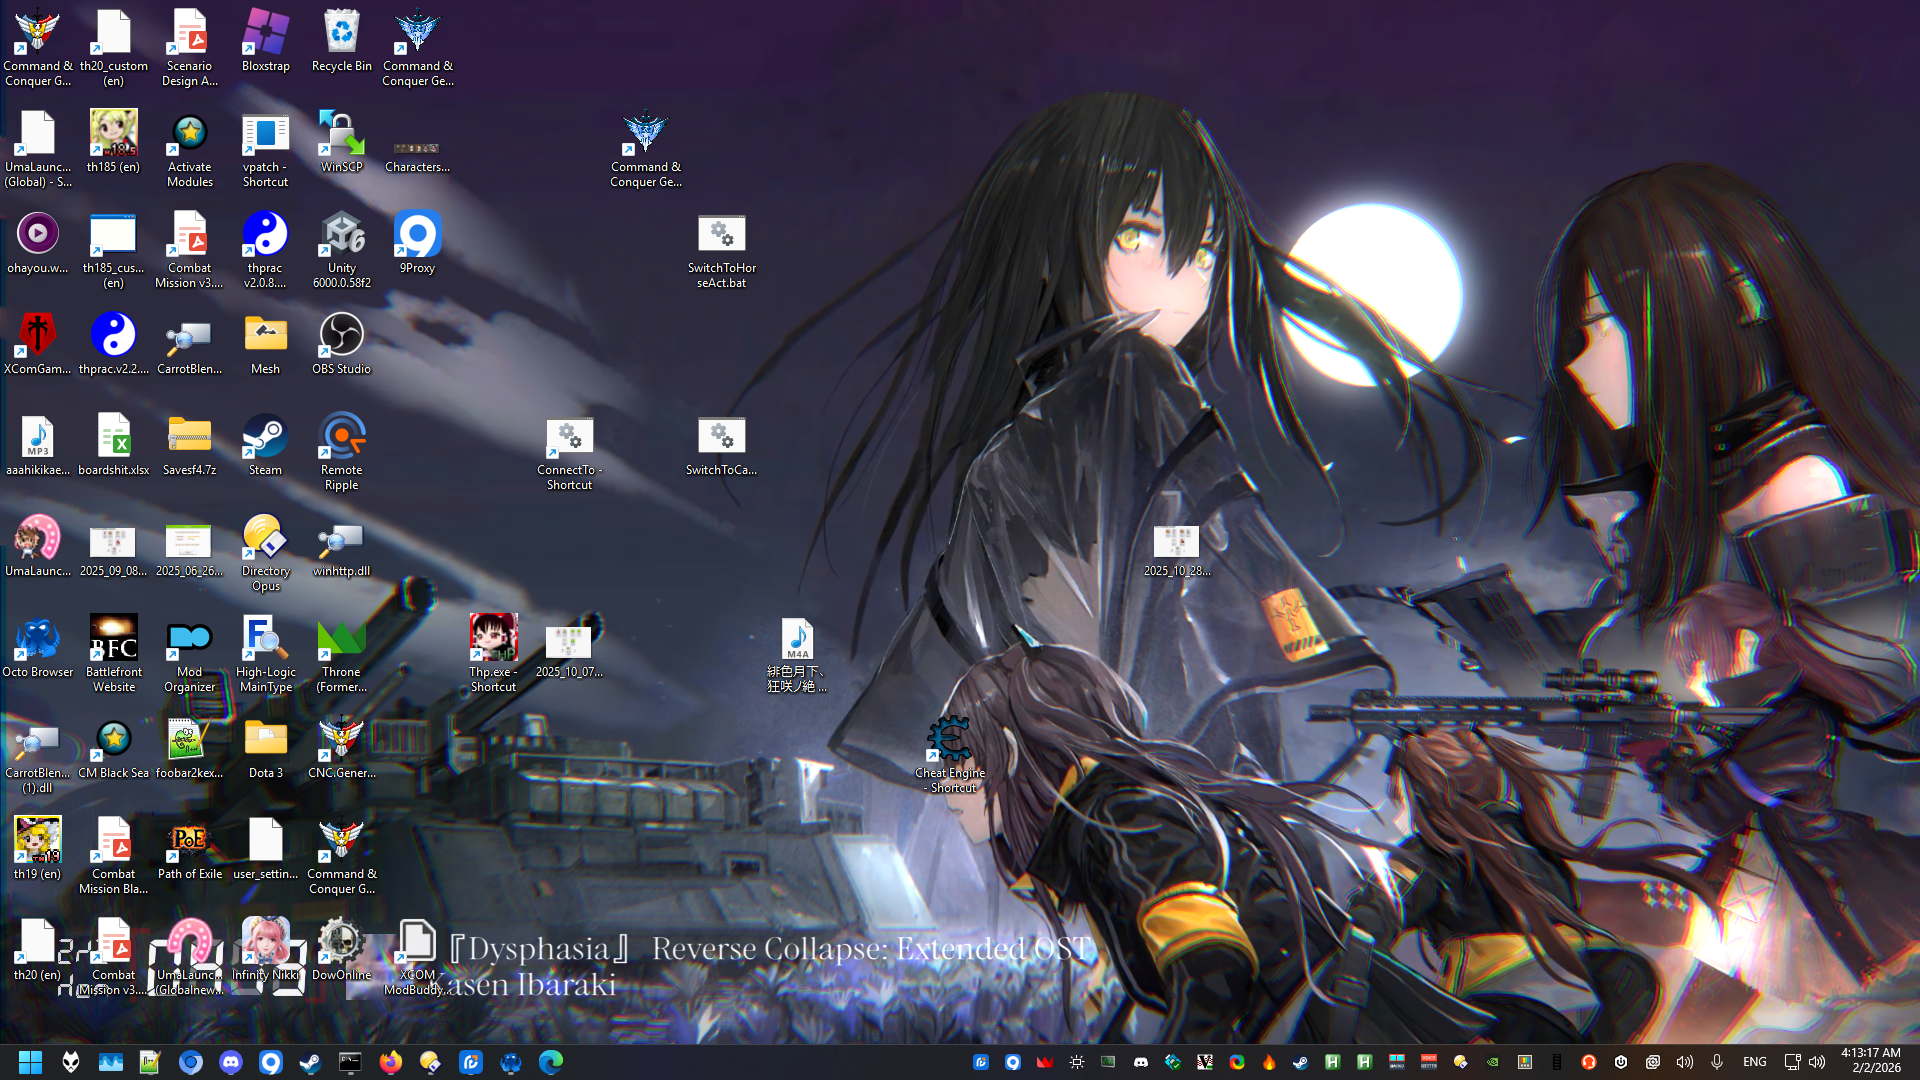Click the NVIDIA tray icon
Image resolution: width=1920 pixels, height=1080 pixels.
tap(1493, 1062)
